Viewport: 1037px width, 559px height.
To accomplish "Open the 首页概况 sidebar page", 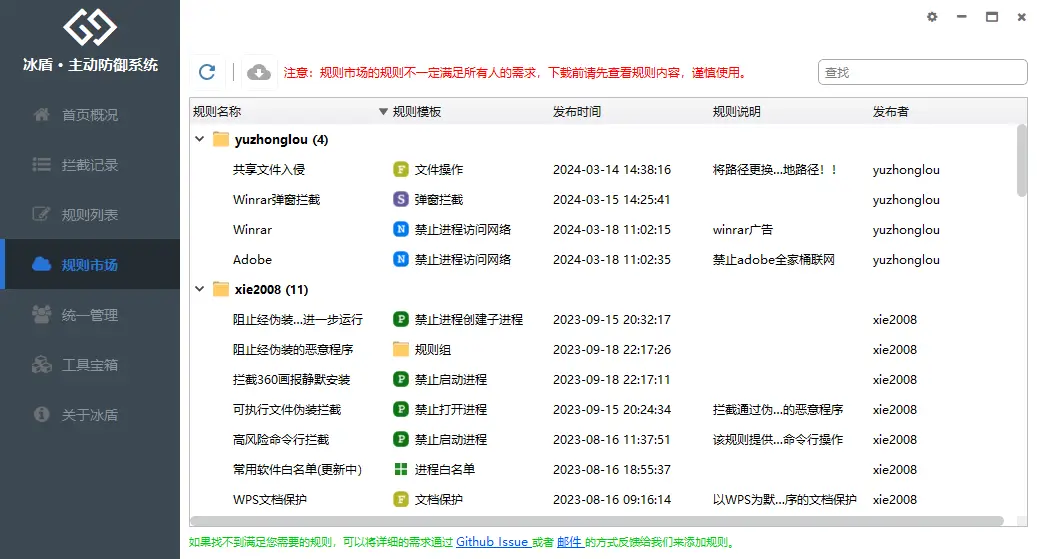I will click(x=89, y=115).
